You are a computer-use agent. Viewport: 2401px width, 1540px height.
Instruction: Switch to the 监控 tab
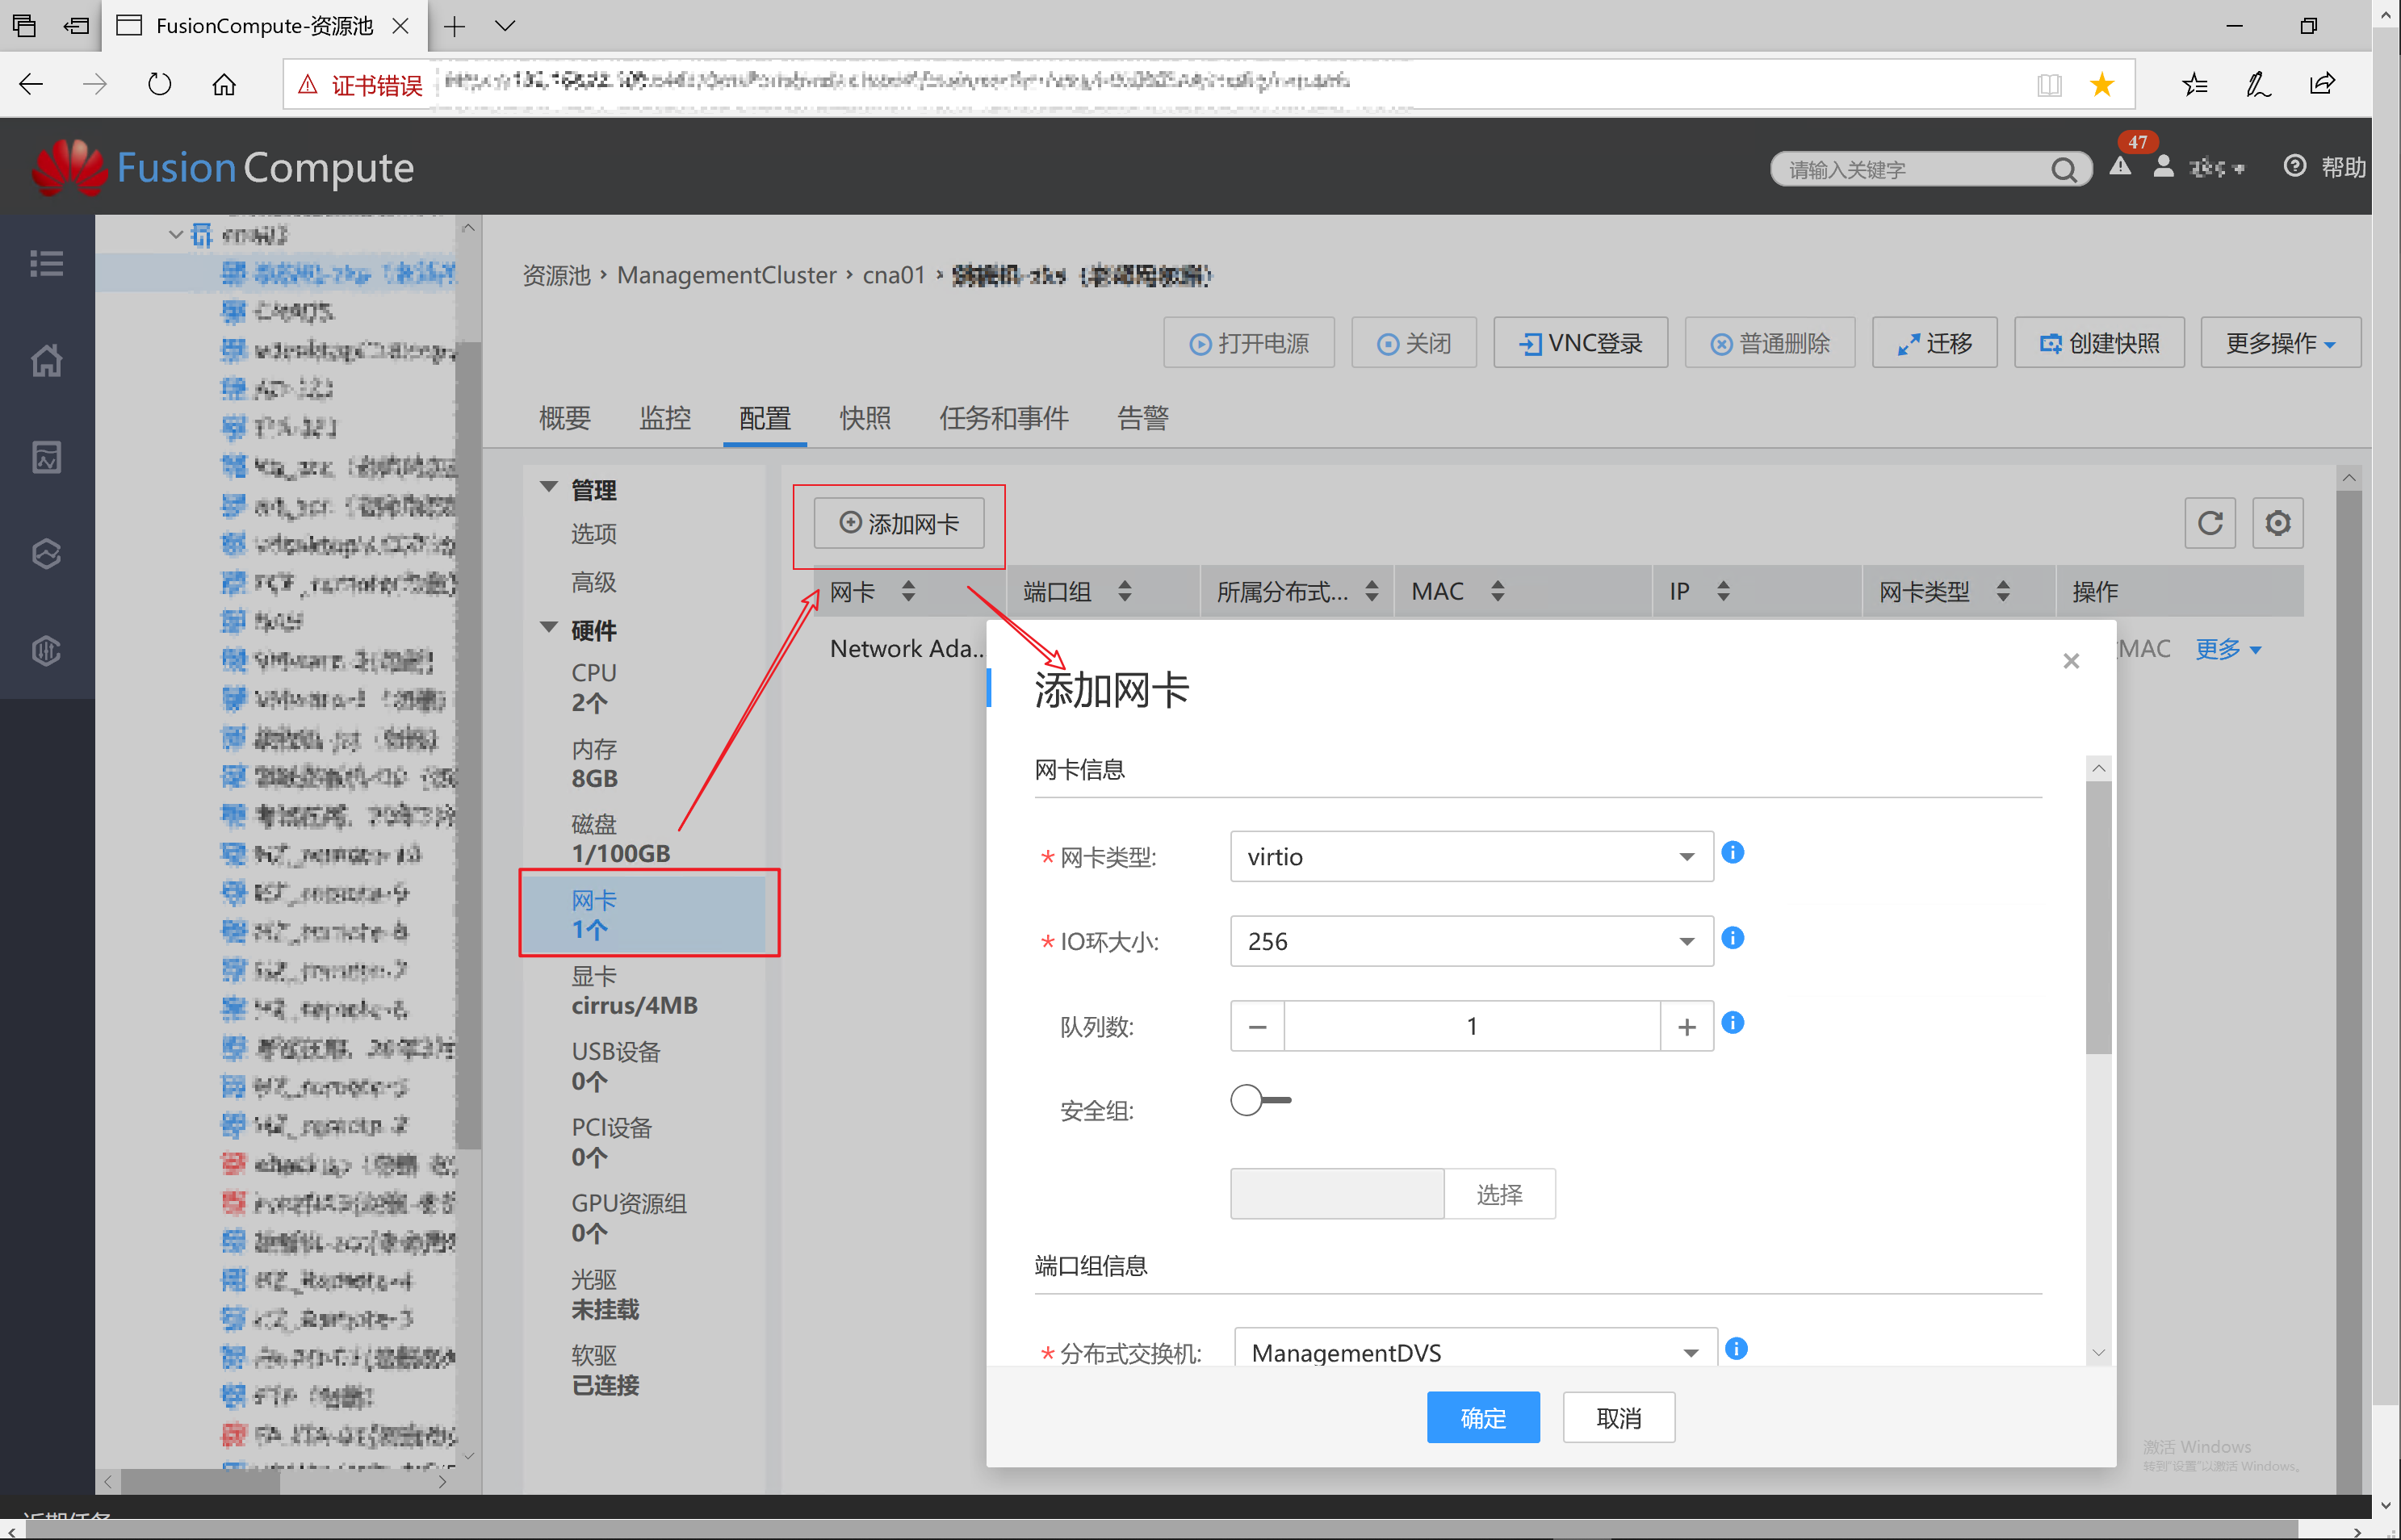(x=665, y=418)
